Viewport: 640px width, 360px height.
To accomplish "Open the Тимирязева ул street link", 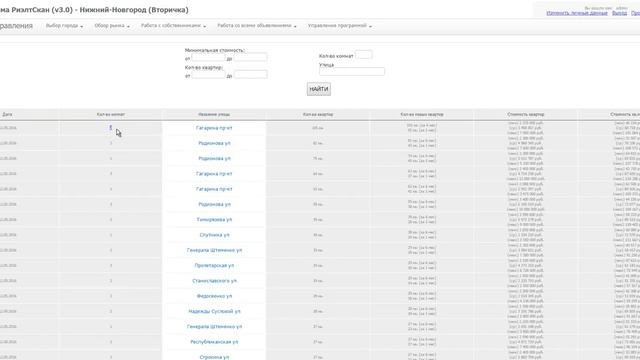I will (x=214, y=220).
